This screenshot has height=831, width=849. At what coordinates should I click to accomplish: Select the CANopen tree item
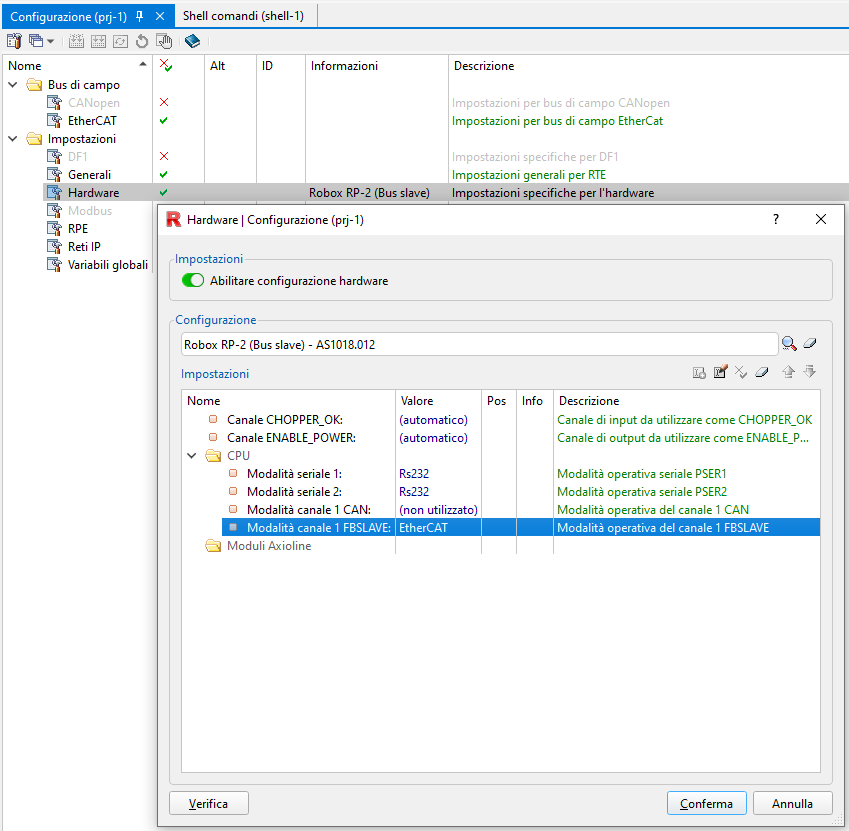pyautogui.click(x=94, y=103)
